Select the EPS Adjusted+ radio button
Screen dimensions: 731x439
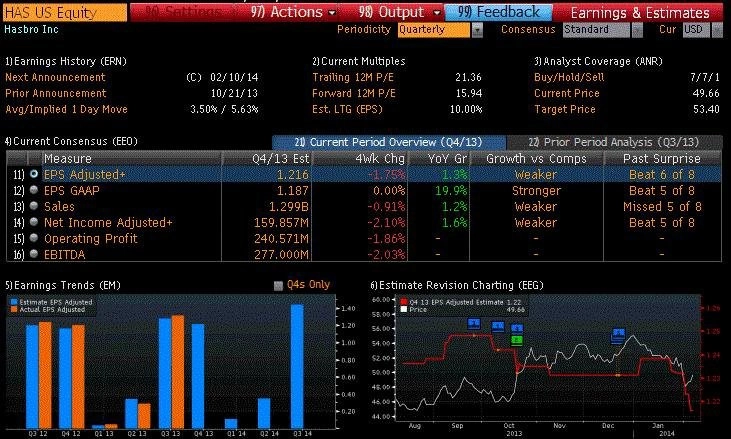pos(34,174)
